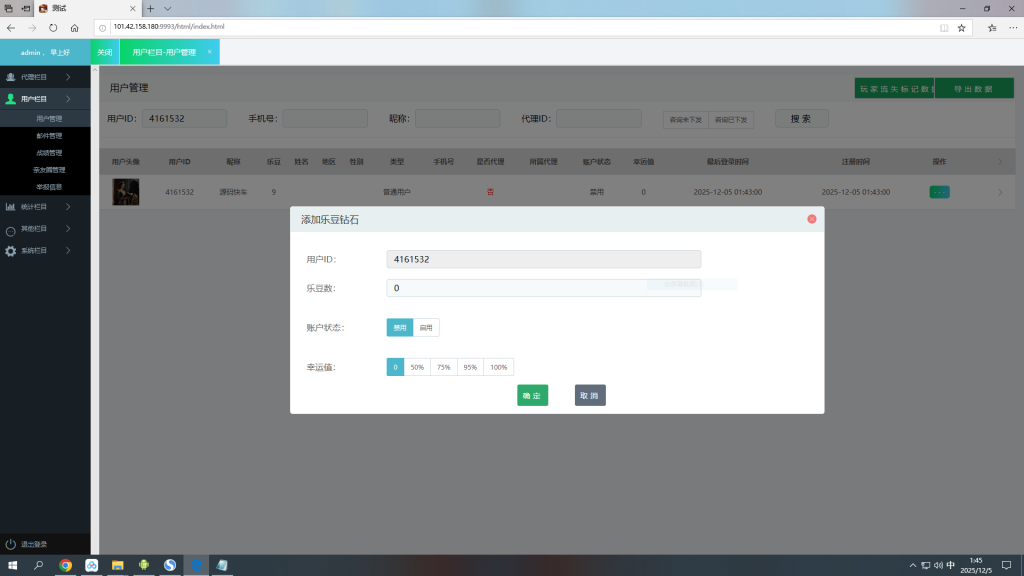Open Chrome from the taskbar
The height and width of the screenshot is (576, 1024).
[66, 565]
